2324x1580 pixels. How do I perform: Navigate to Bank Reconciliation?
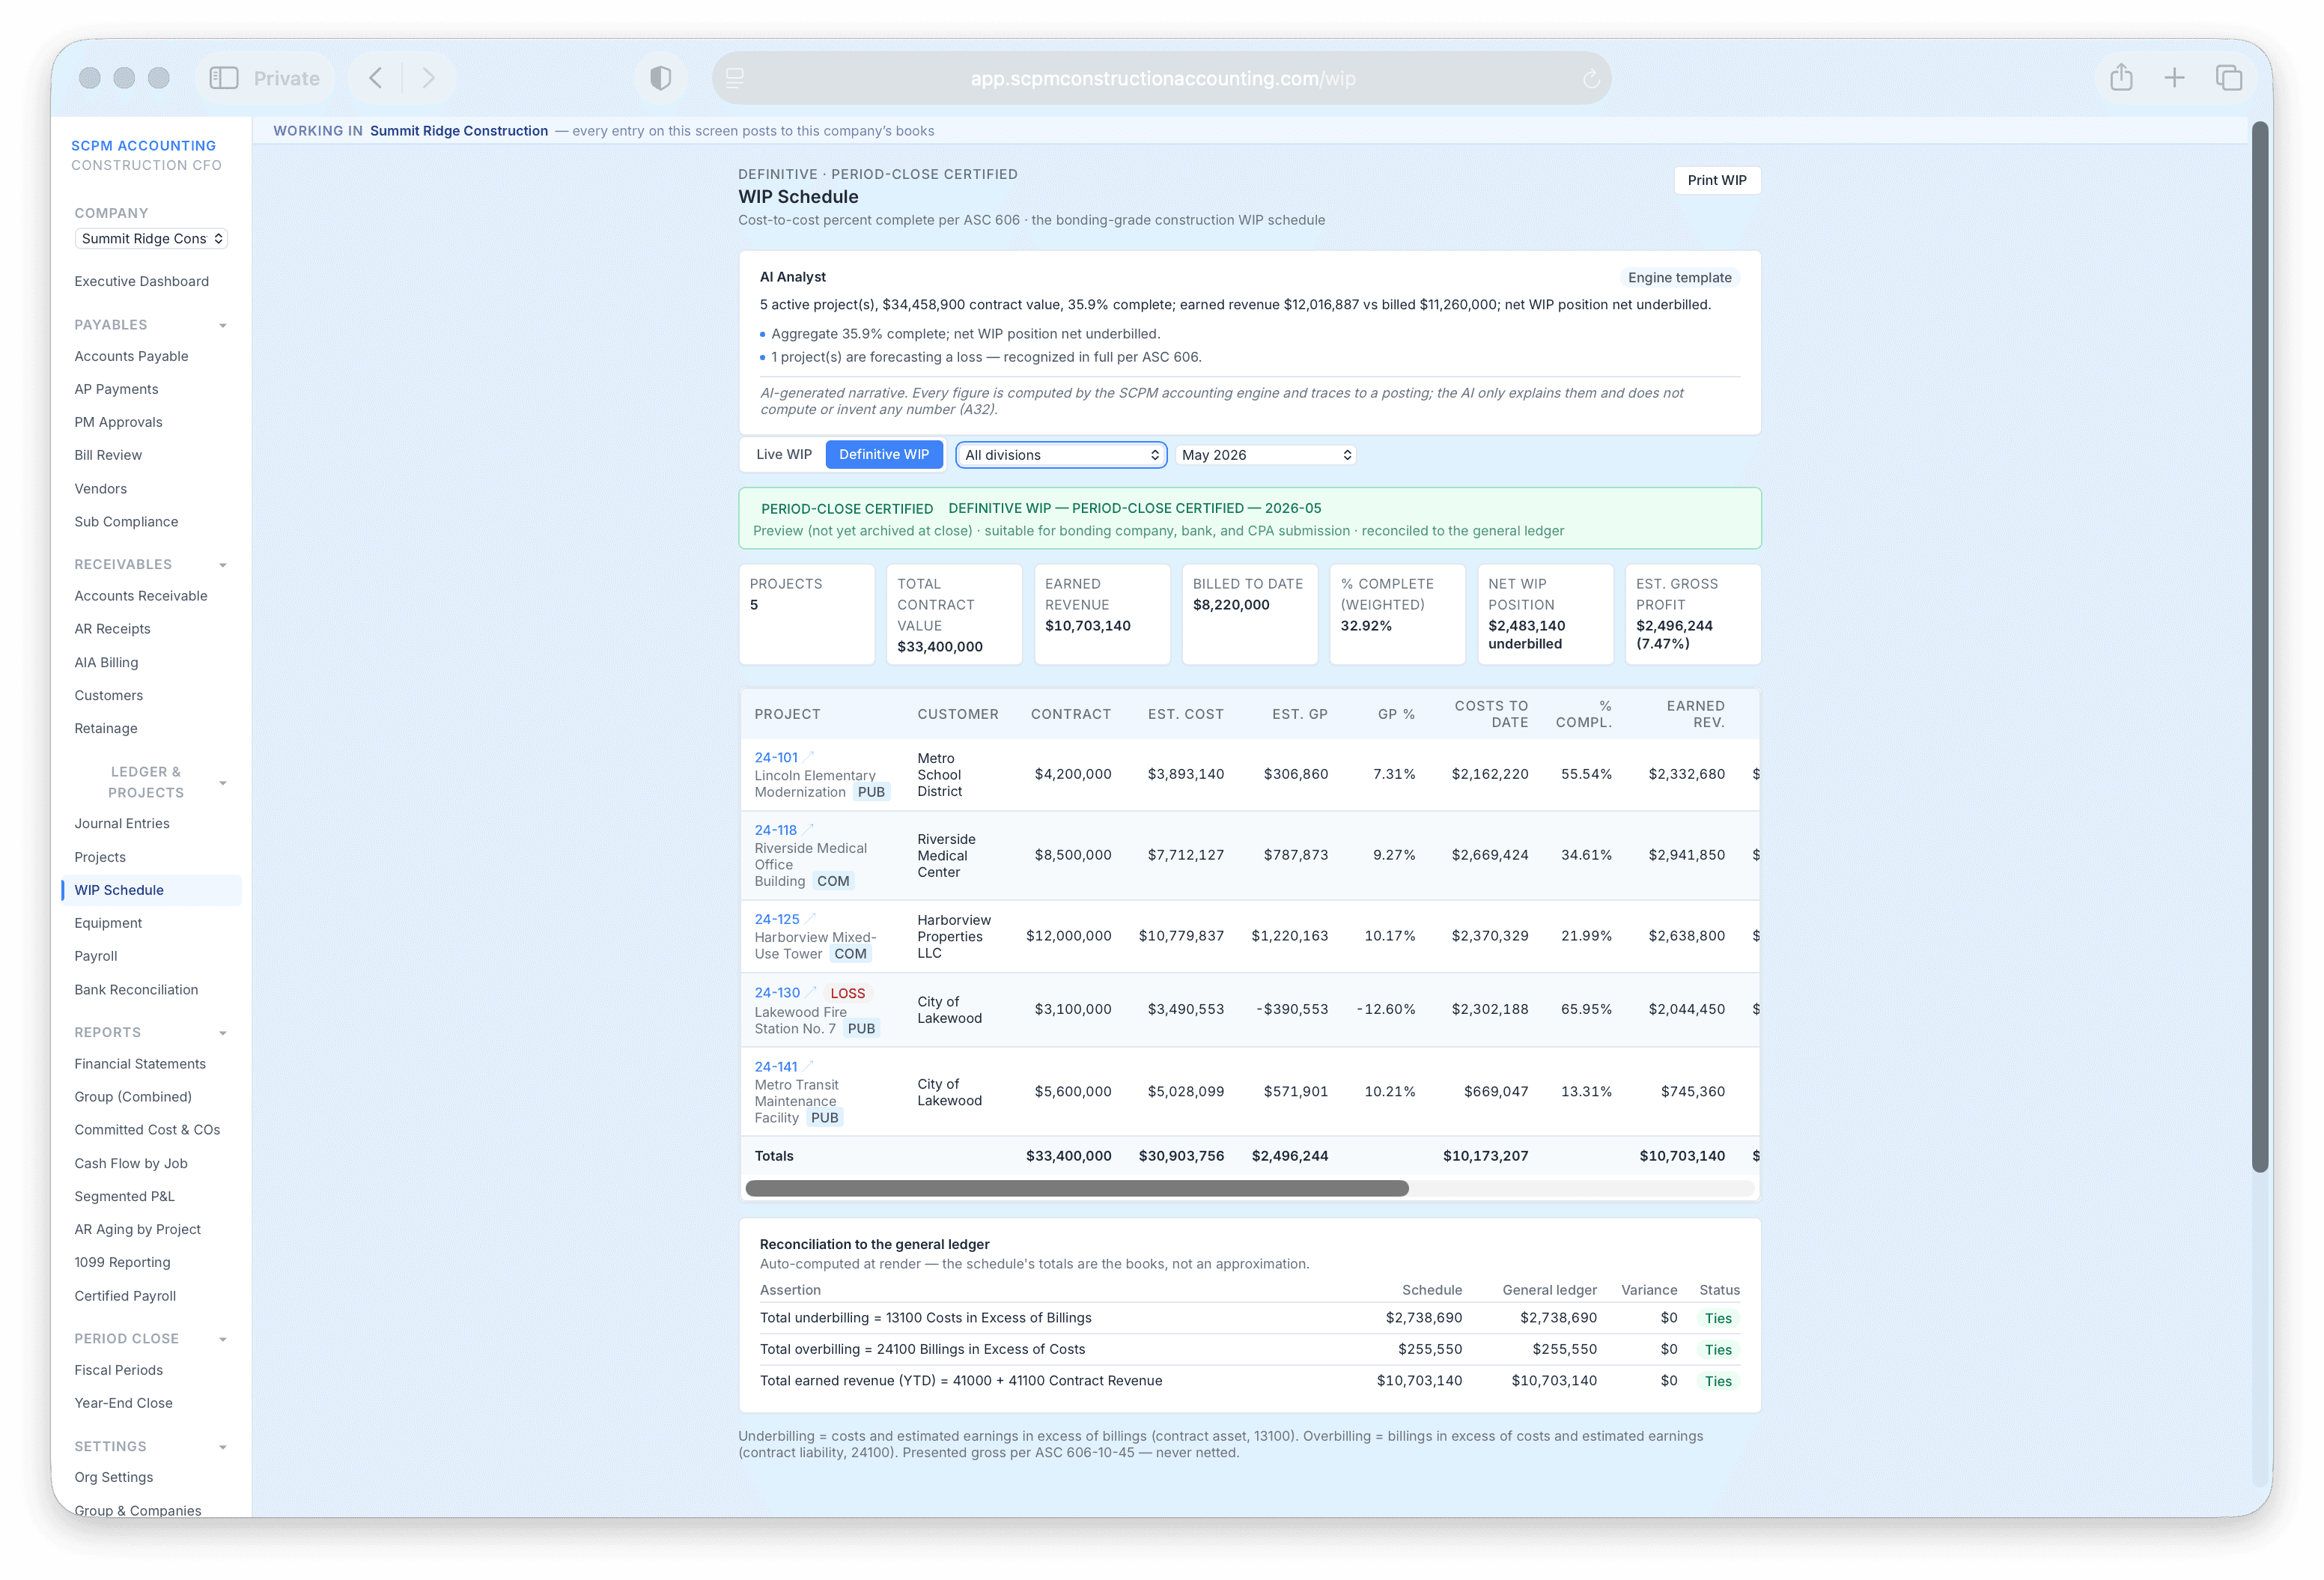coord(136,989)
